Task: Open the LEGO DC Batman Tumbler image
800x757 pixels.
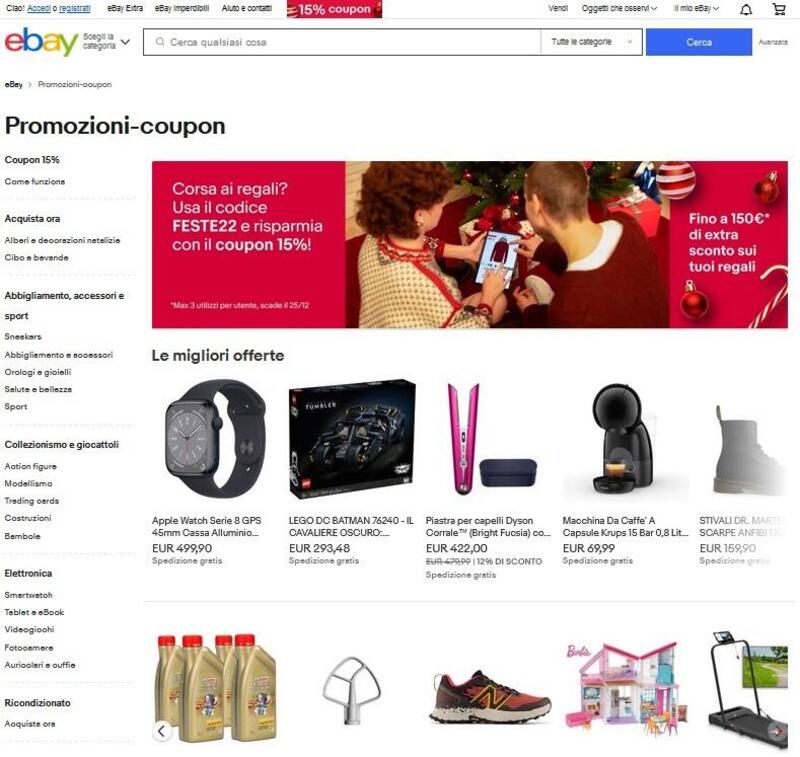Action: tap(352, 439)
